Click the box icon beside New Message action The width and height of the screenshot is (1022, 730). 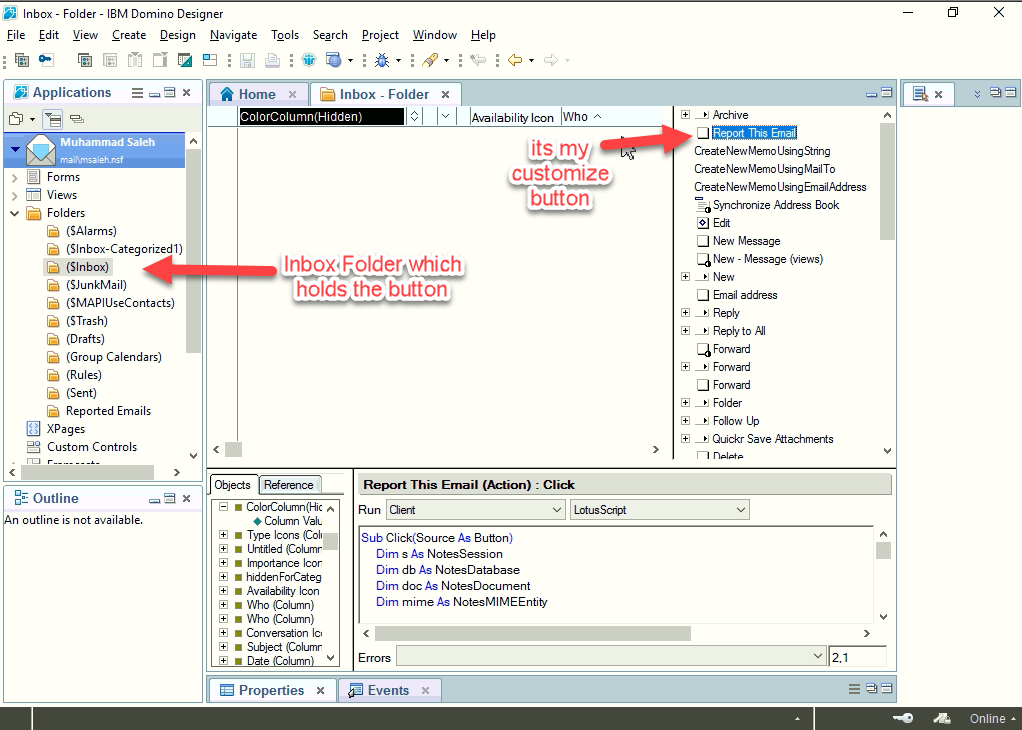coord(703,241)
